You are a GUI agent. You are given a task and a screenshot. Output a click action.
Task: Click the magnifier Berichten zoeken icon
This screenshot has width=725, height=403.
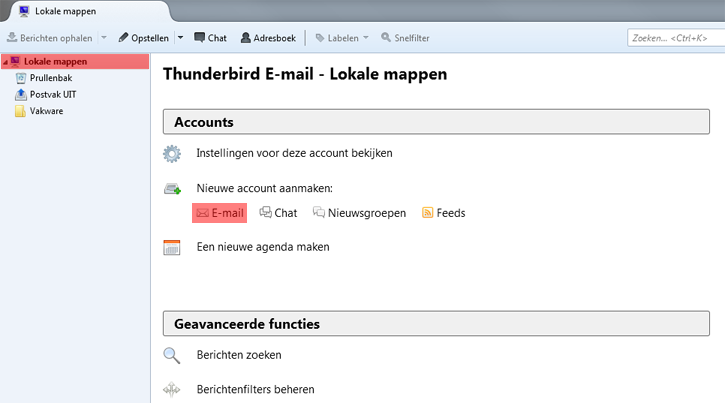[172, 356]
